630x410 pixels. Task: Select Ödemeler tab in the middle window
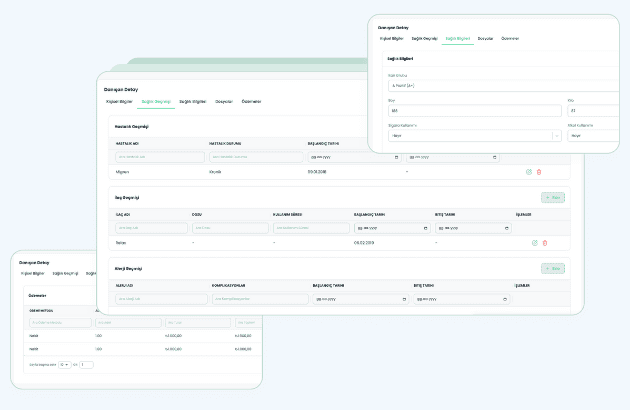tap(251, 102)
